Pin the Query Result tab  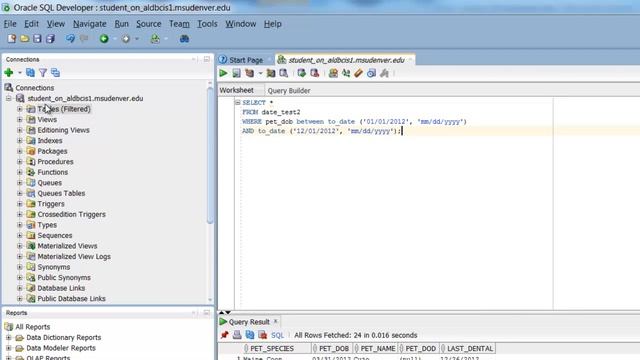(x=224, y=335)
